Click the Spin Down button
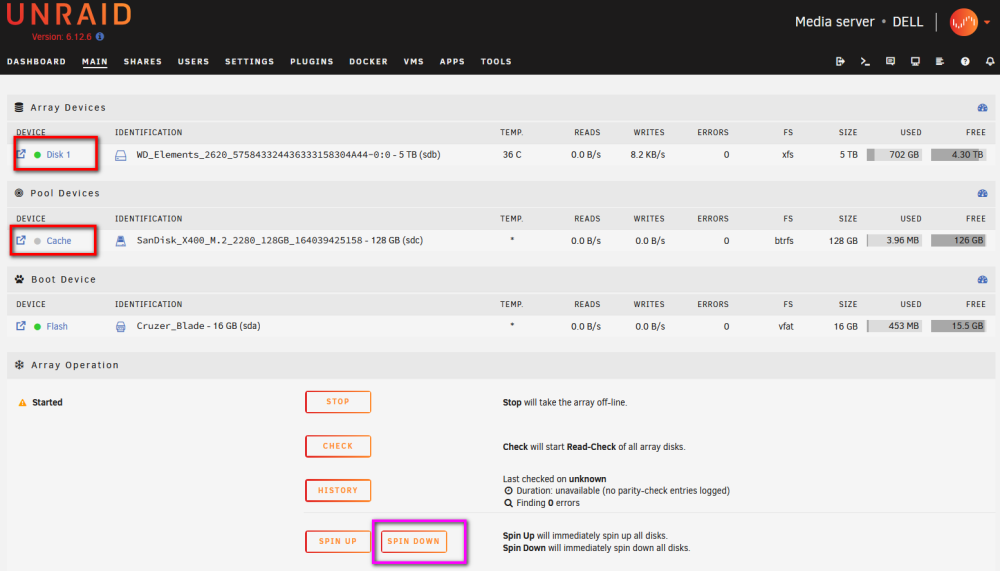The height and width of the screenshot is (571, 1000). tap(414, 541)
